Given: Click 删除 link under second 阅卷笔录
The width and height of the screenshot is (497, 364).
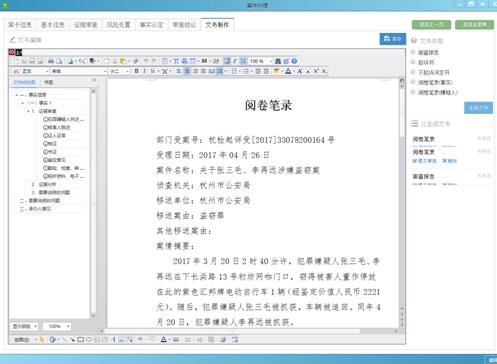Looking at the screenshot, I should pyautogui.click(x=450, y=161).
